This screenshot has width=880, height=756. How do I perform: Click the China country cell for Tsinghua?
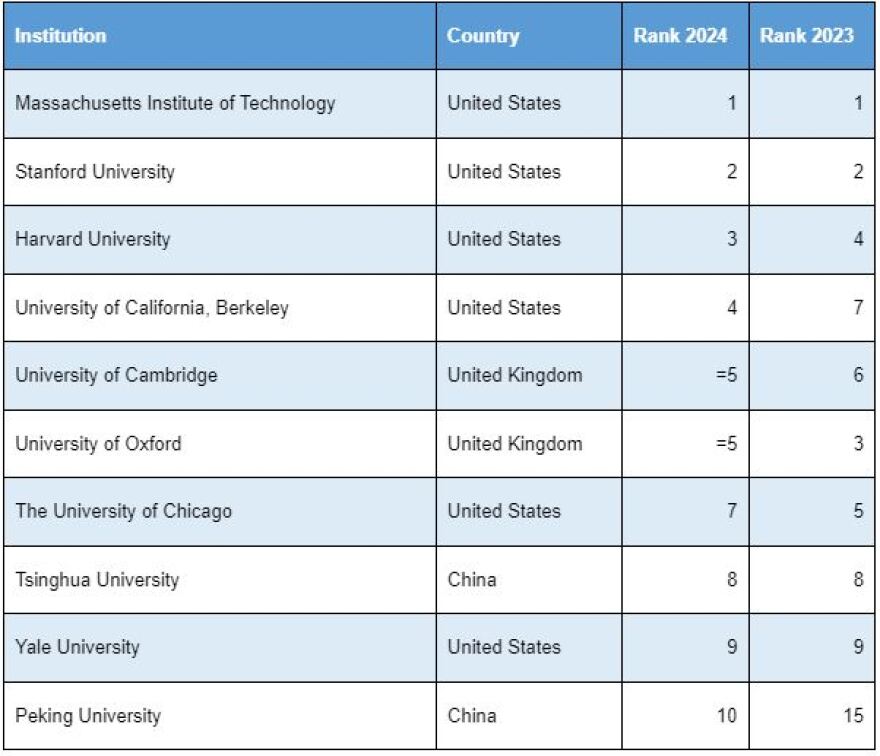point(472,579)
